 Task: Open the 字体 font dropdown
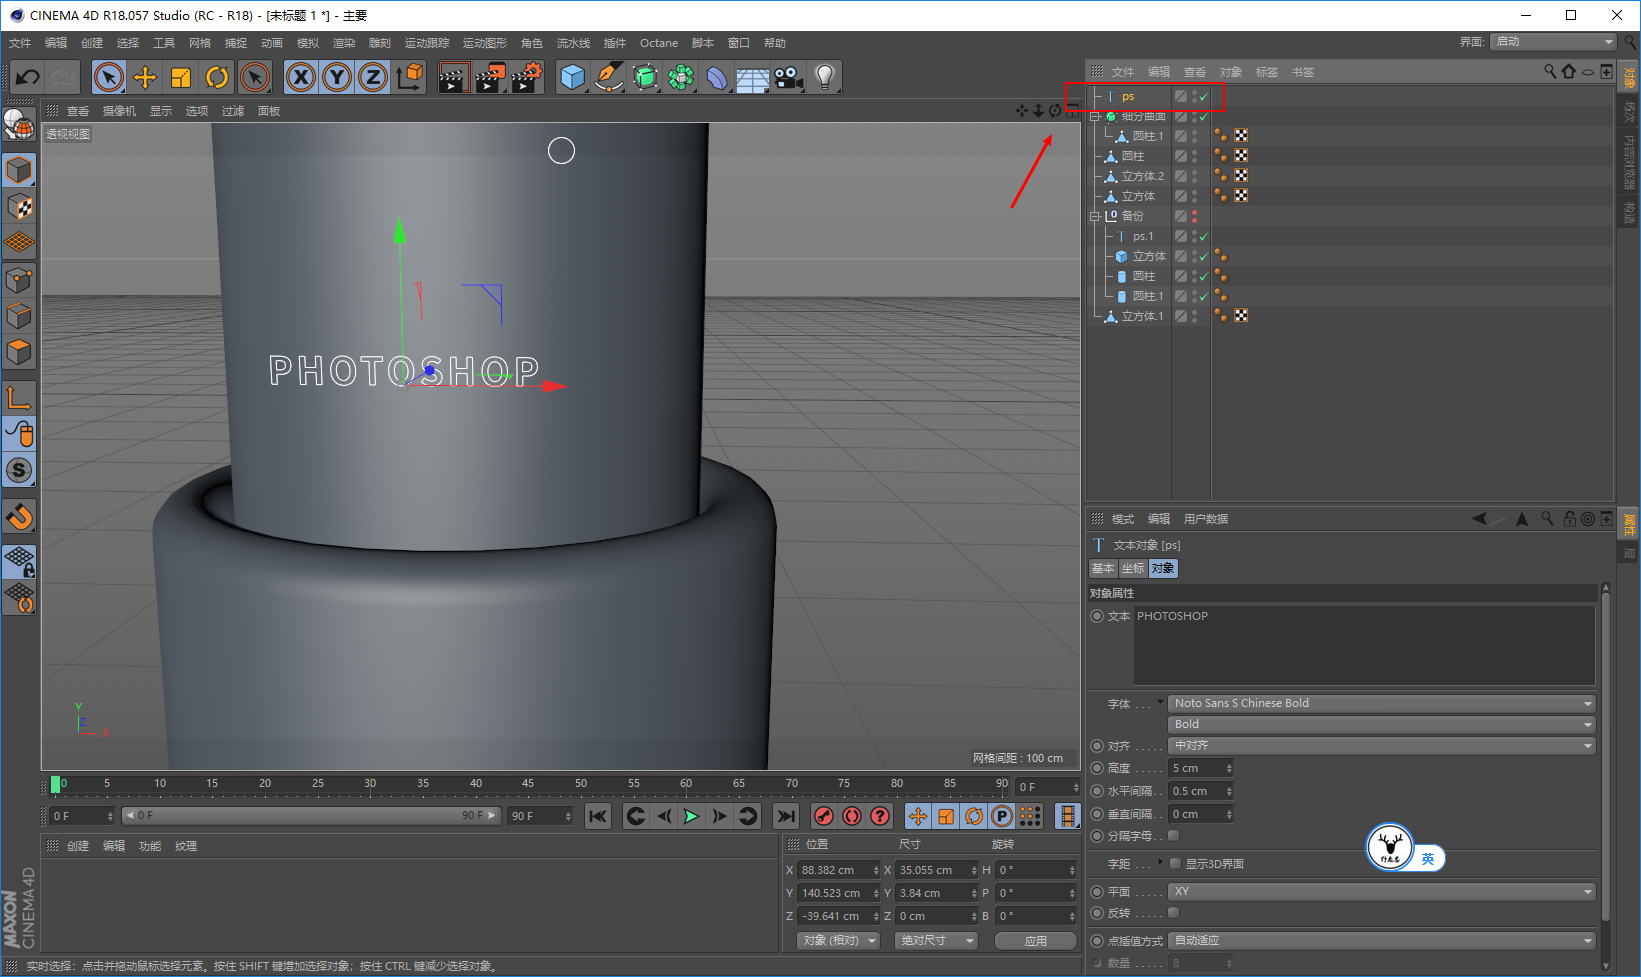(1381, 703)
